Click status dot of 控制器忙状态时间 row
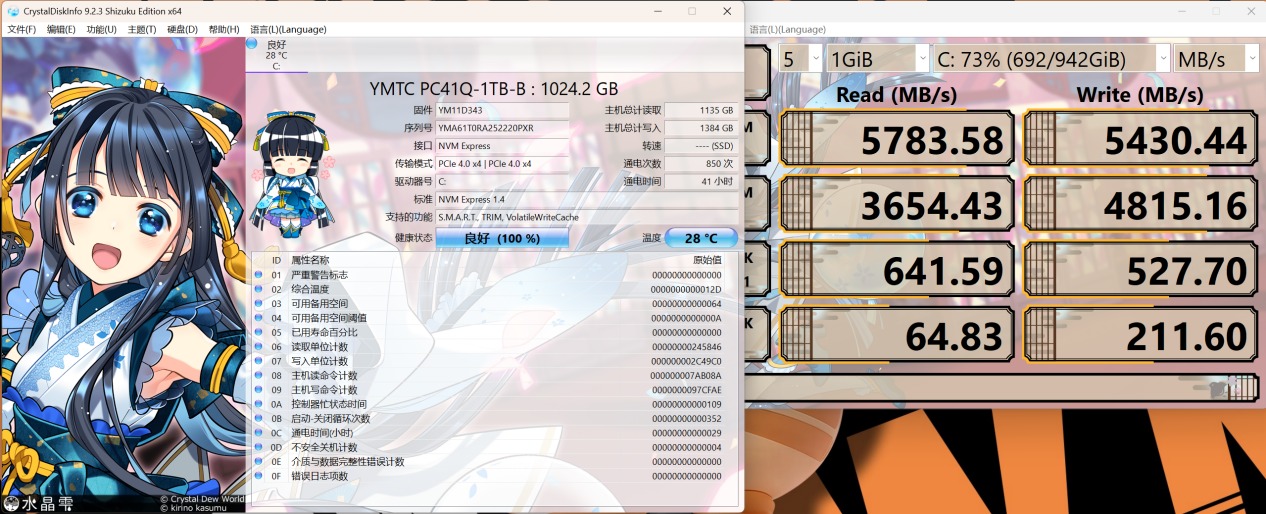The height and width of the screenshot is (514, 1266). coord(258,404)
